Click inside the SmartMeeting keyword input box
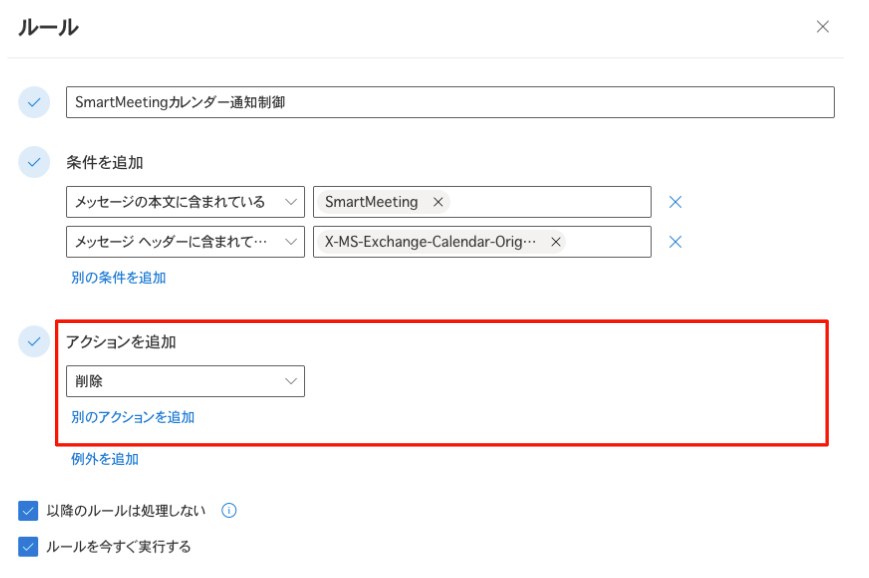Screen dimensions: 869x578 549,202
